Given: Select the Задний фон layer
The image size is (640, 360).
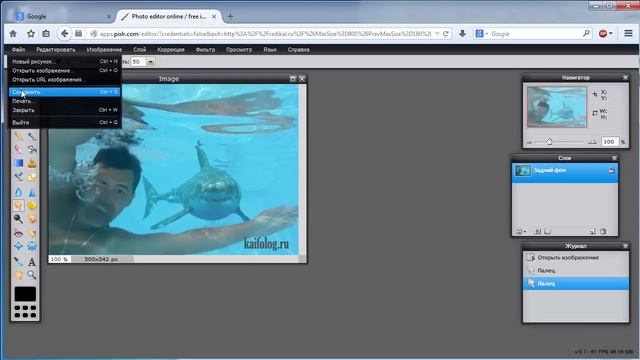Looking at the screenshot, I should [x=565, y=173].
